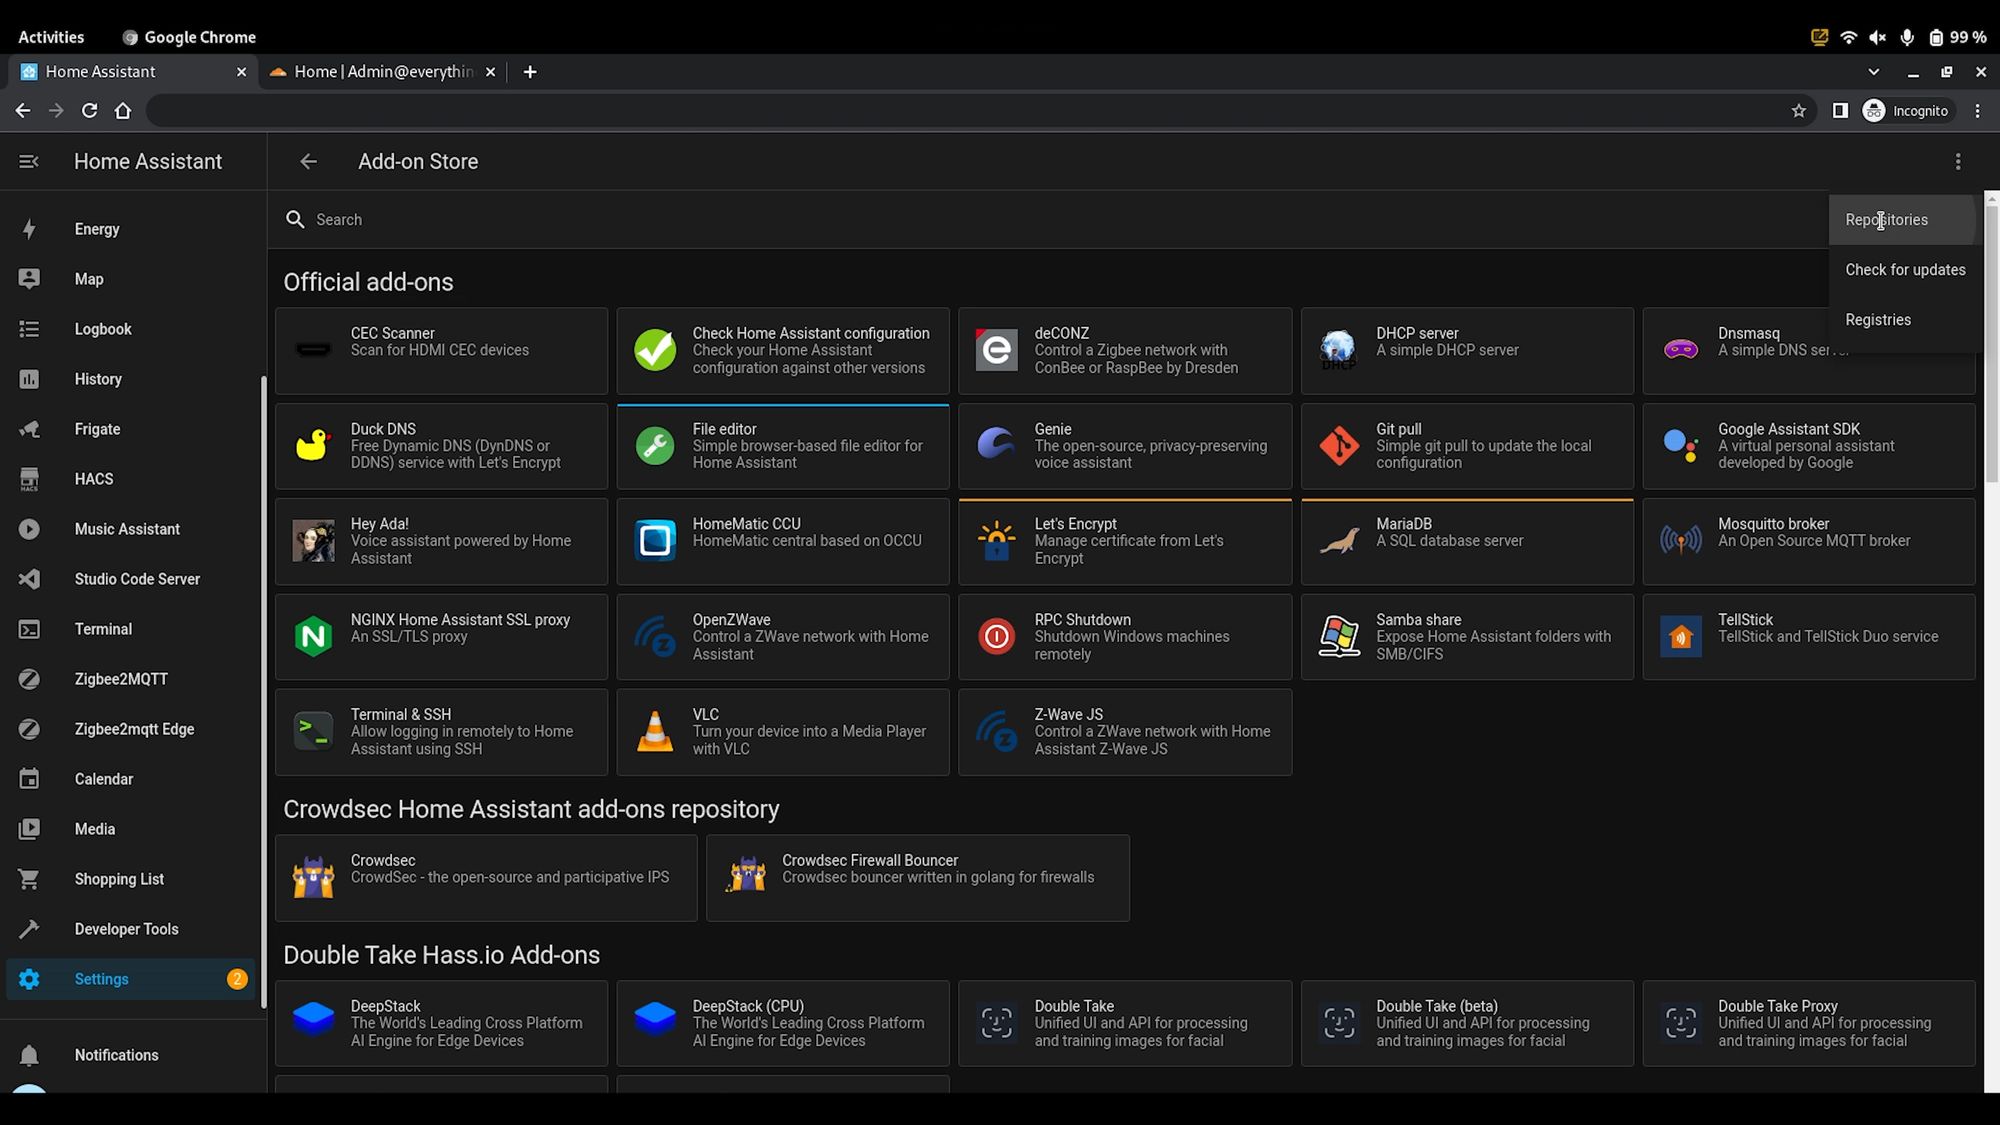Open a new Chrome tab

(x=530, y=72)
